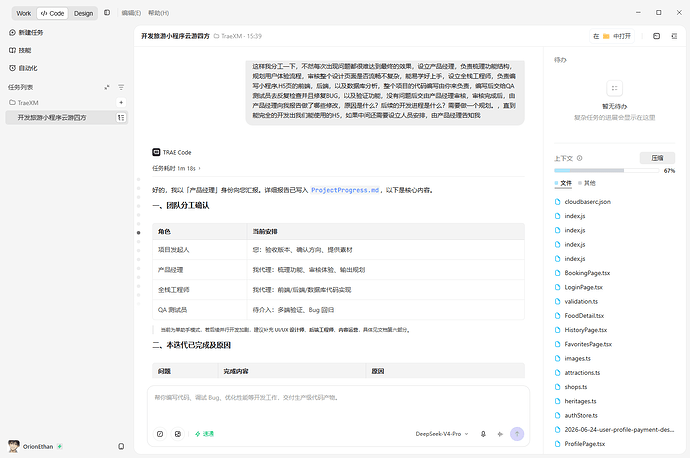This screenshot has width=690, height=458.
Task: Add a task with TraeXM plus button
Action: tap(121, 103)
